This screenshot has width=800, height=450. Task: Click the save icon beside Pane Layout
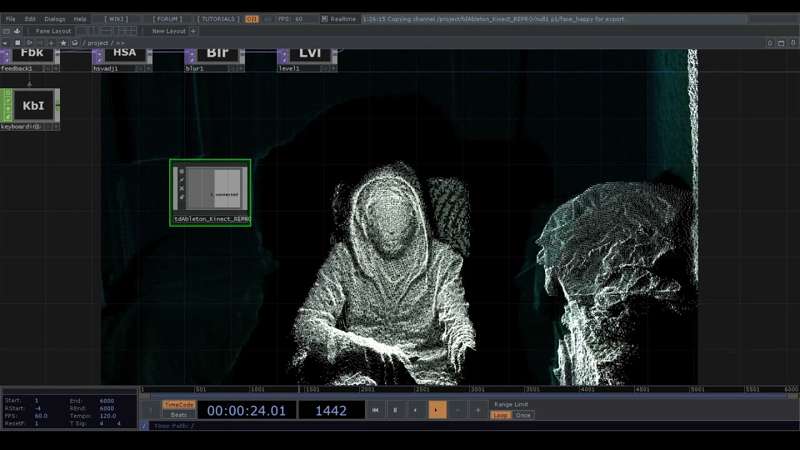(x=17, y=31)
